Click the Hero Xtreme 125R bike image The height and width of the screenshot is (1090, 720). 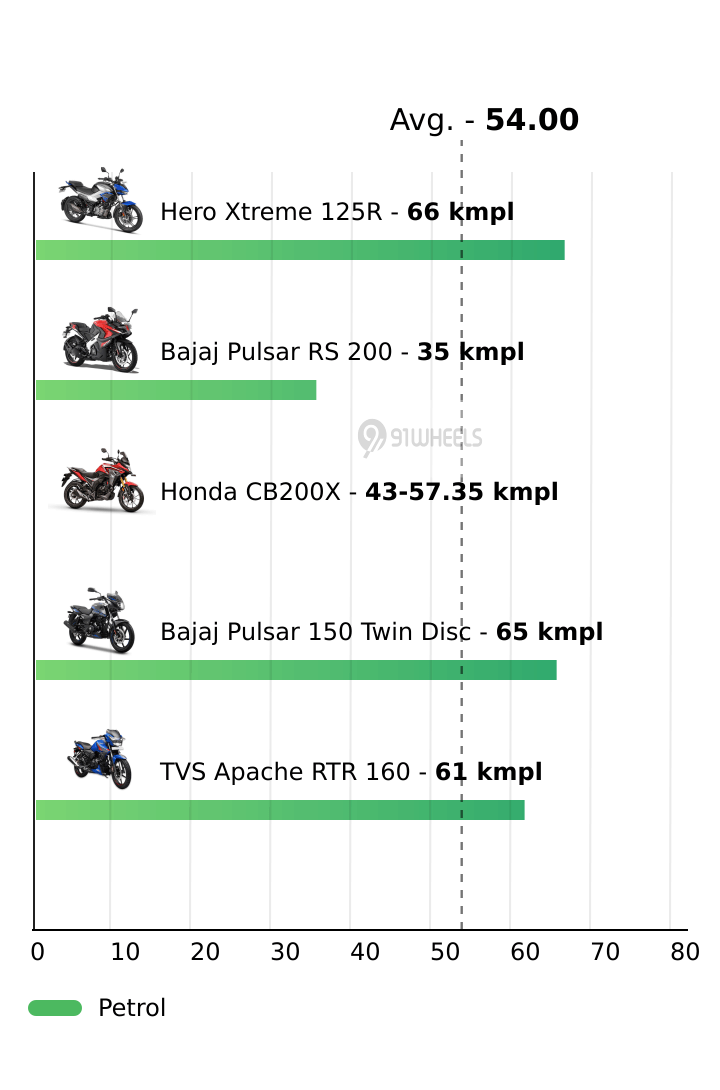pyautogui.click(x=100, y=201)
